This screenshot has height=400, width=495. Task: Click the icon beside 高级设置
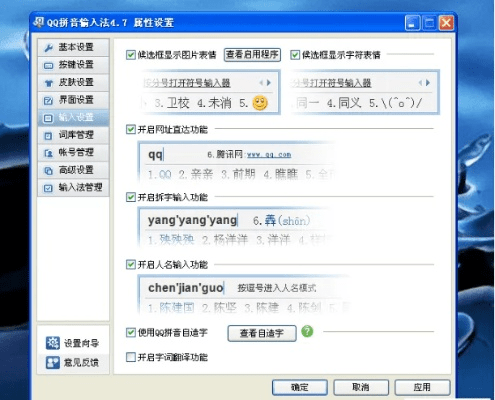click(x=49, y=171)
